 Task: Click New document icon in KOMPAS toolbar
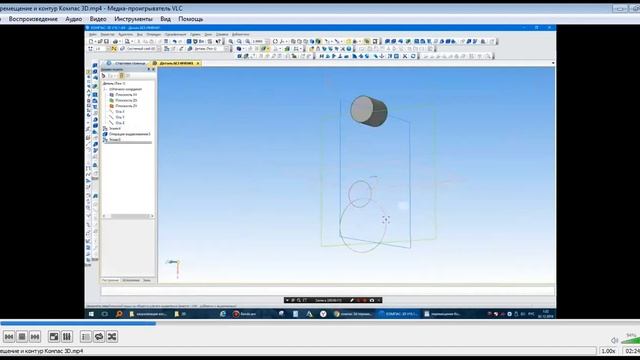[x=91, y=41]
